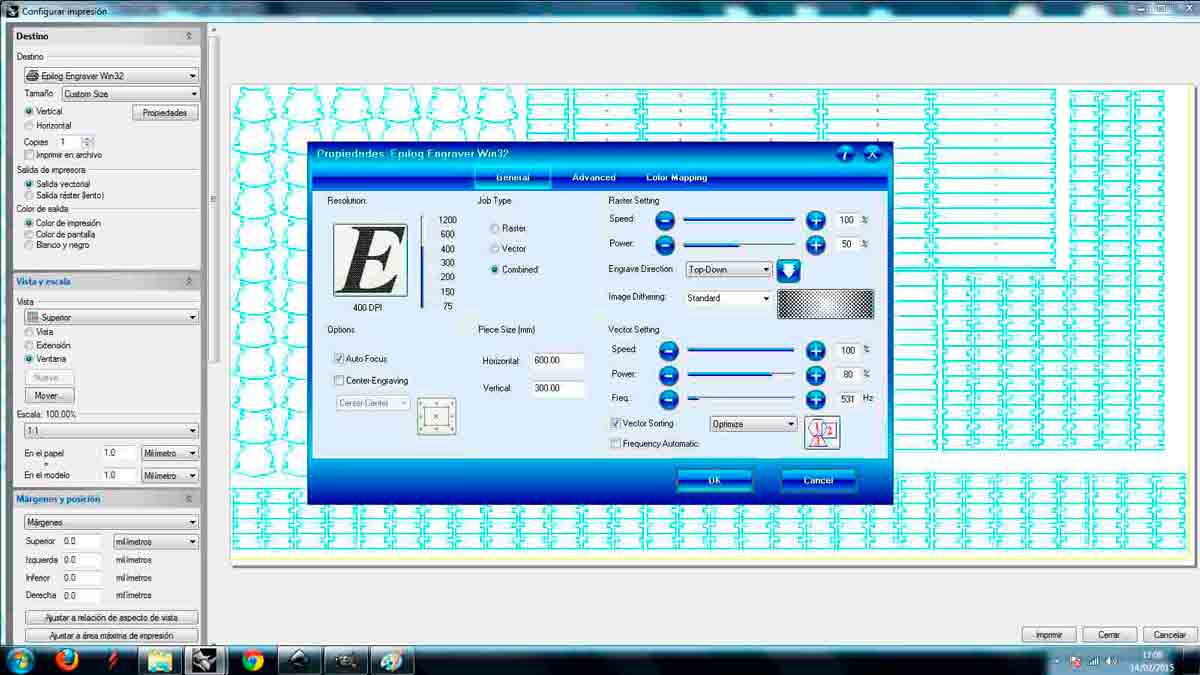The image size is (1200, 675).
Task: Click the minus button for Raster Speed
Action: point(665,220)
